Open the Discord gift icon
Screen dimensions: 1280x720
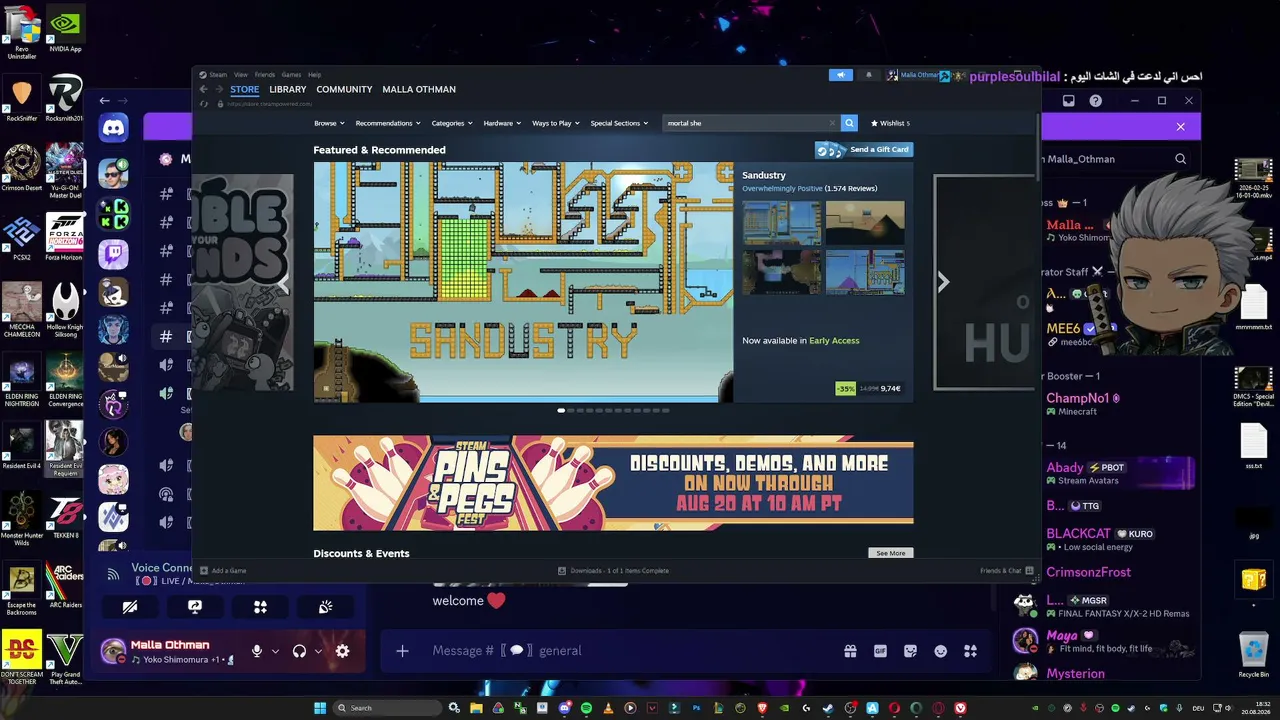(850, 651)
